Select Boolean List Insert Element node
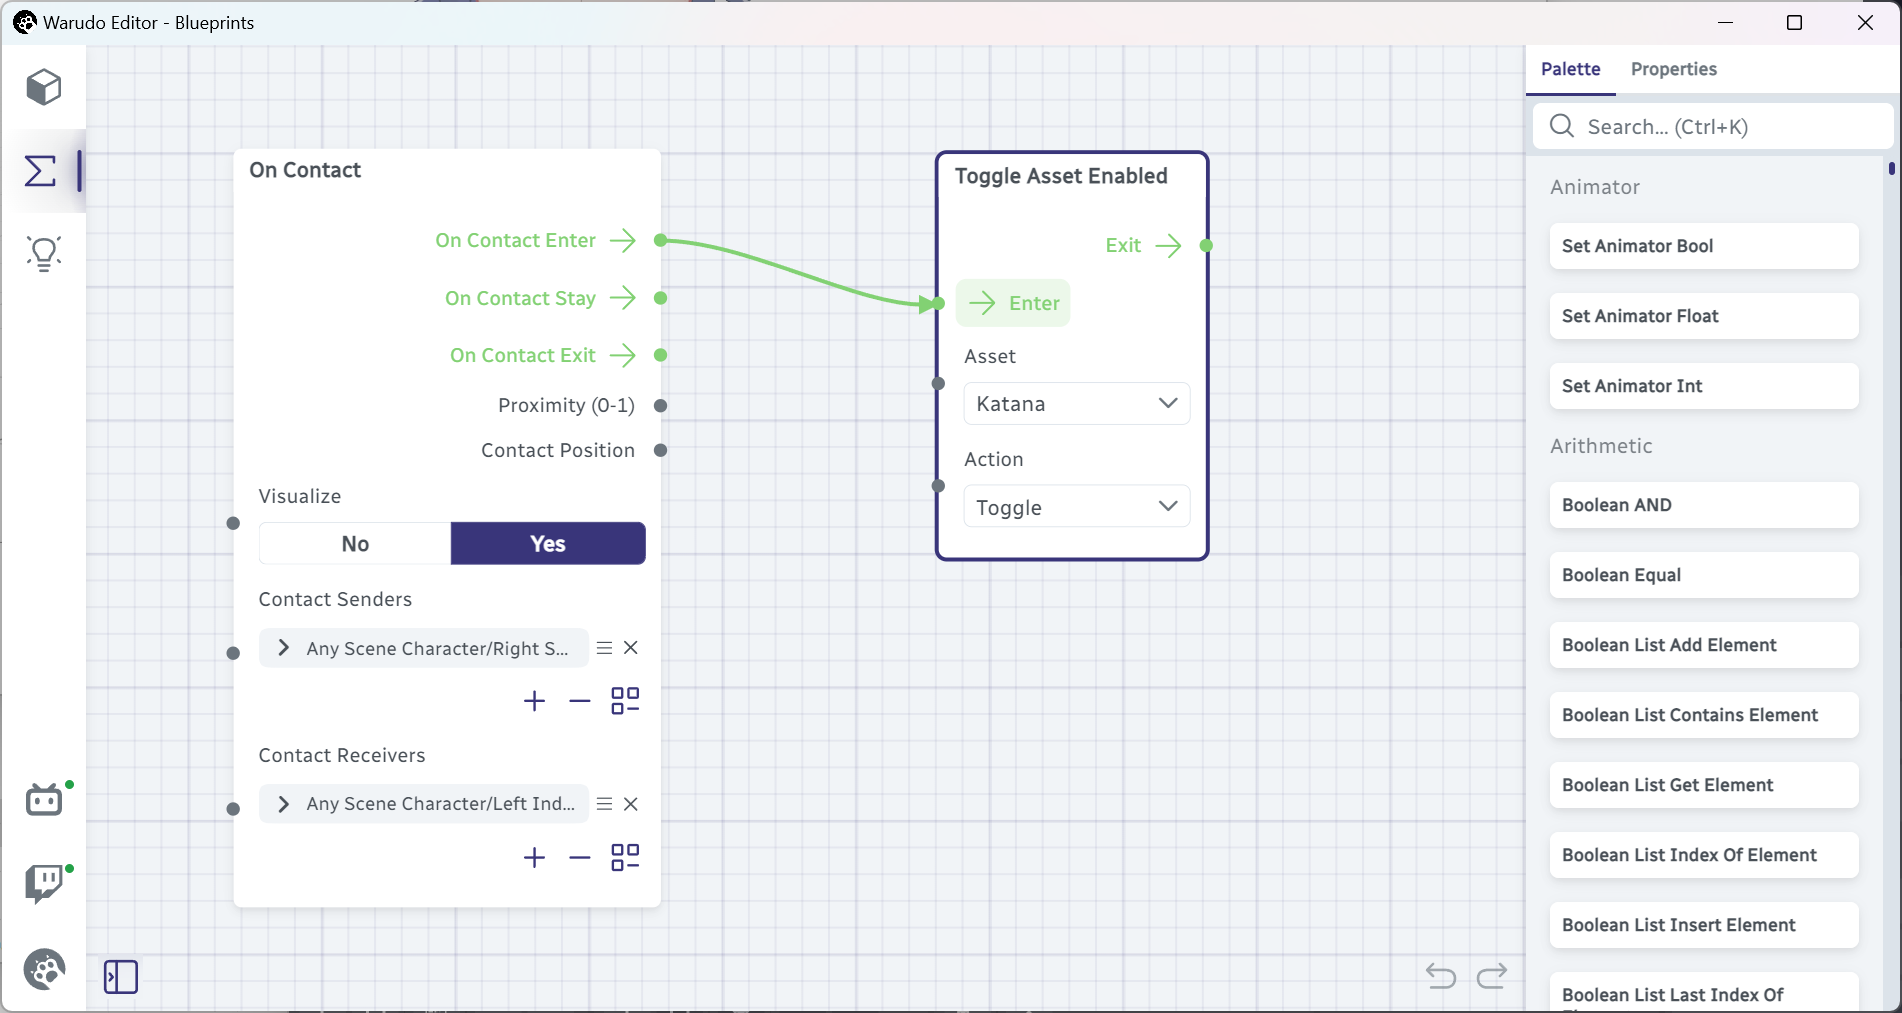The image size is (1902, 1013). click(x=1704, y=925)
